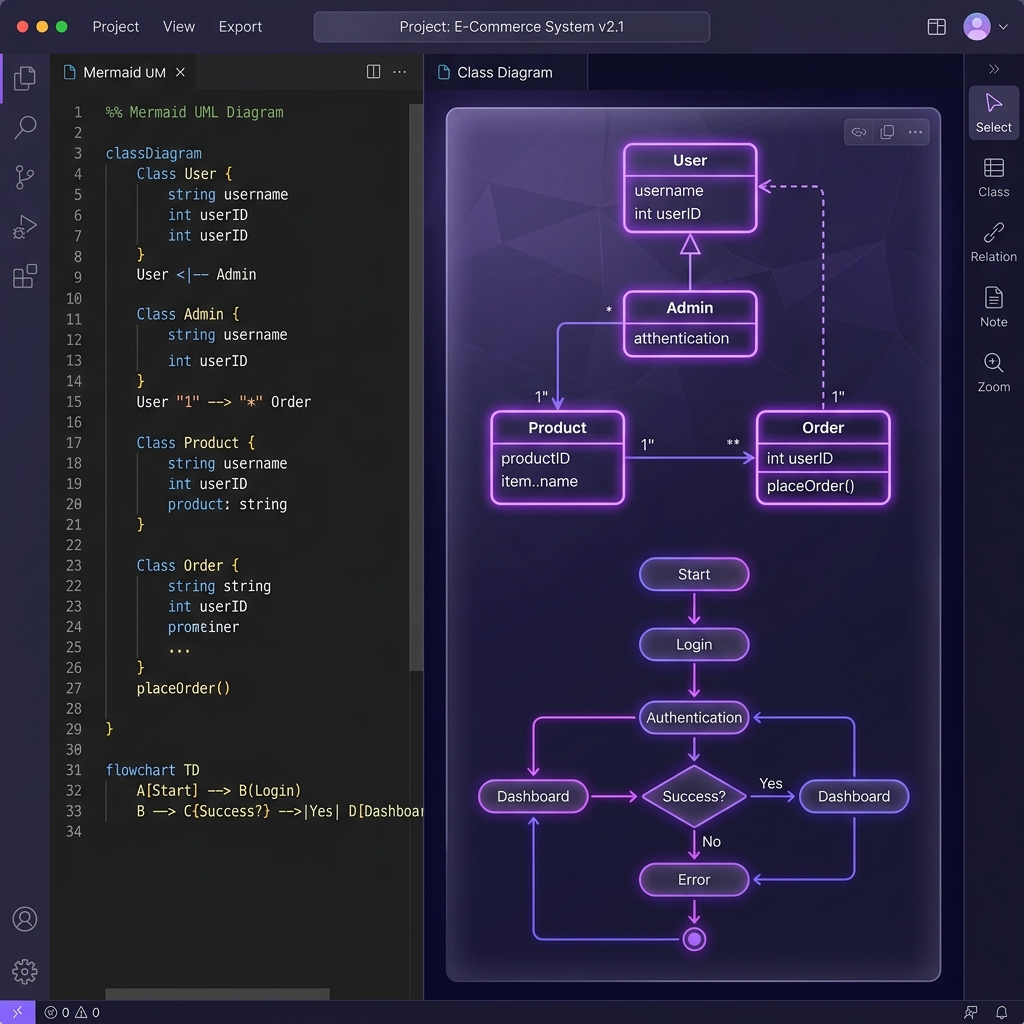Click the Start flowchart node

pyautogui.click(x=694, y=574)
